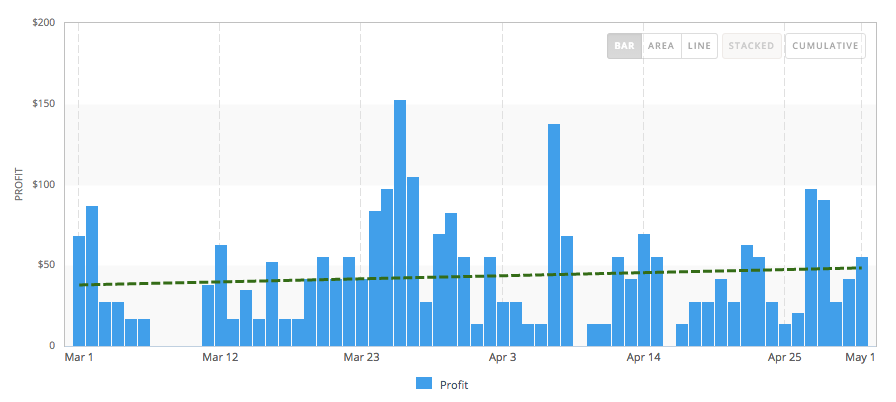Switch chart to Area view
Viewport: 896px width, 402px height.
coord(661,46)
